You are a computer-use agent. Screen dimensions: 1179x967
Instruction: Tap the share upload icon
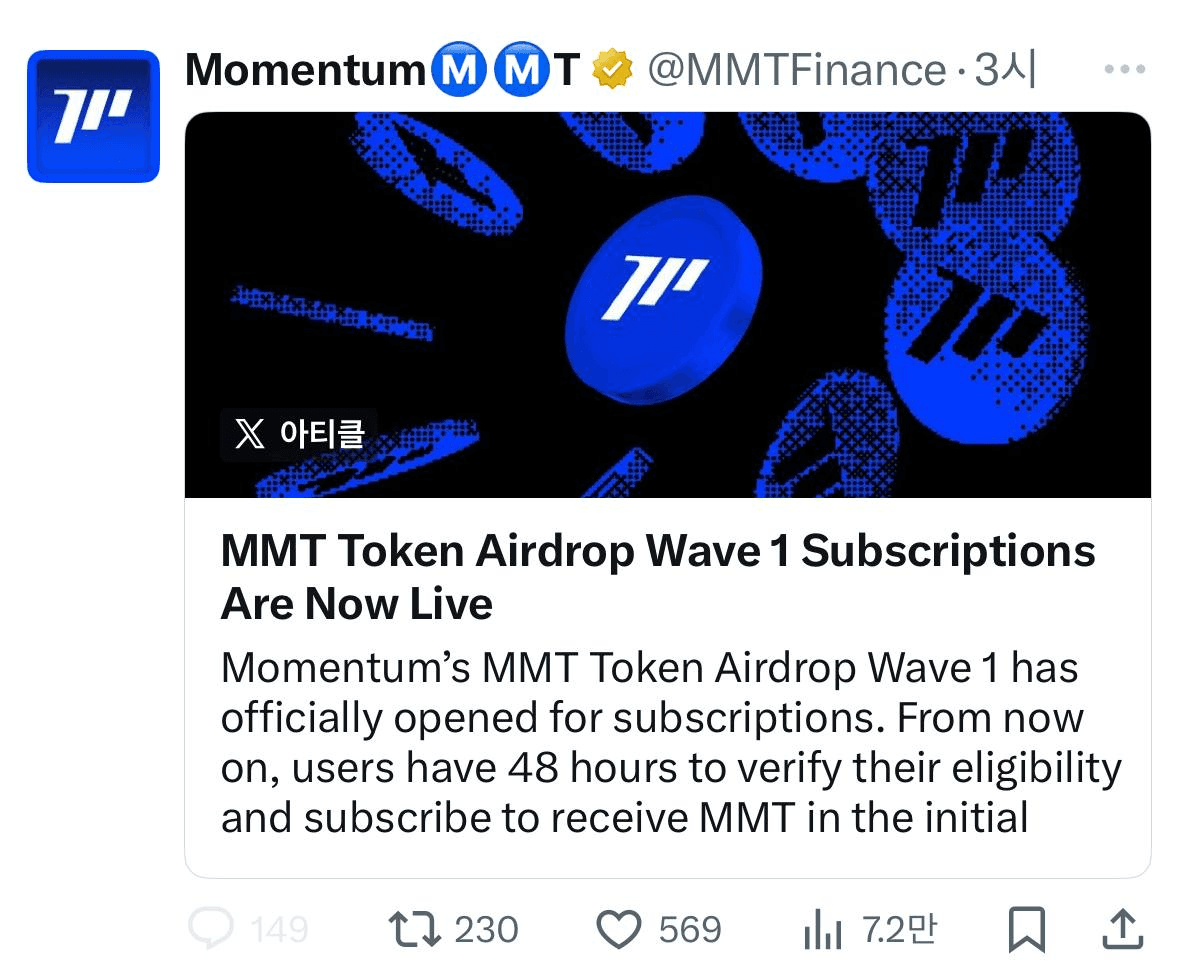click(1122, 929)
